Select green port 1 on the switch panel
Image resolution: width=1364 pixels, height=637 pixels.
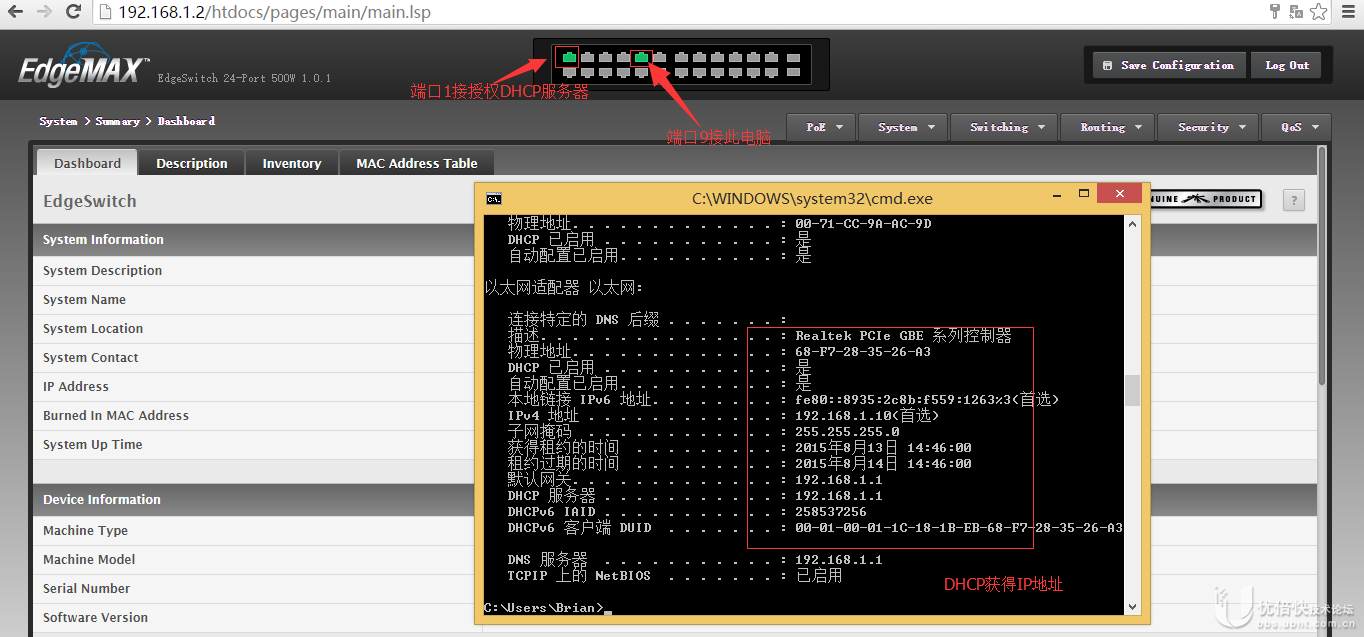pyautogui.click(x=569, y=57)
